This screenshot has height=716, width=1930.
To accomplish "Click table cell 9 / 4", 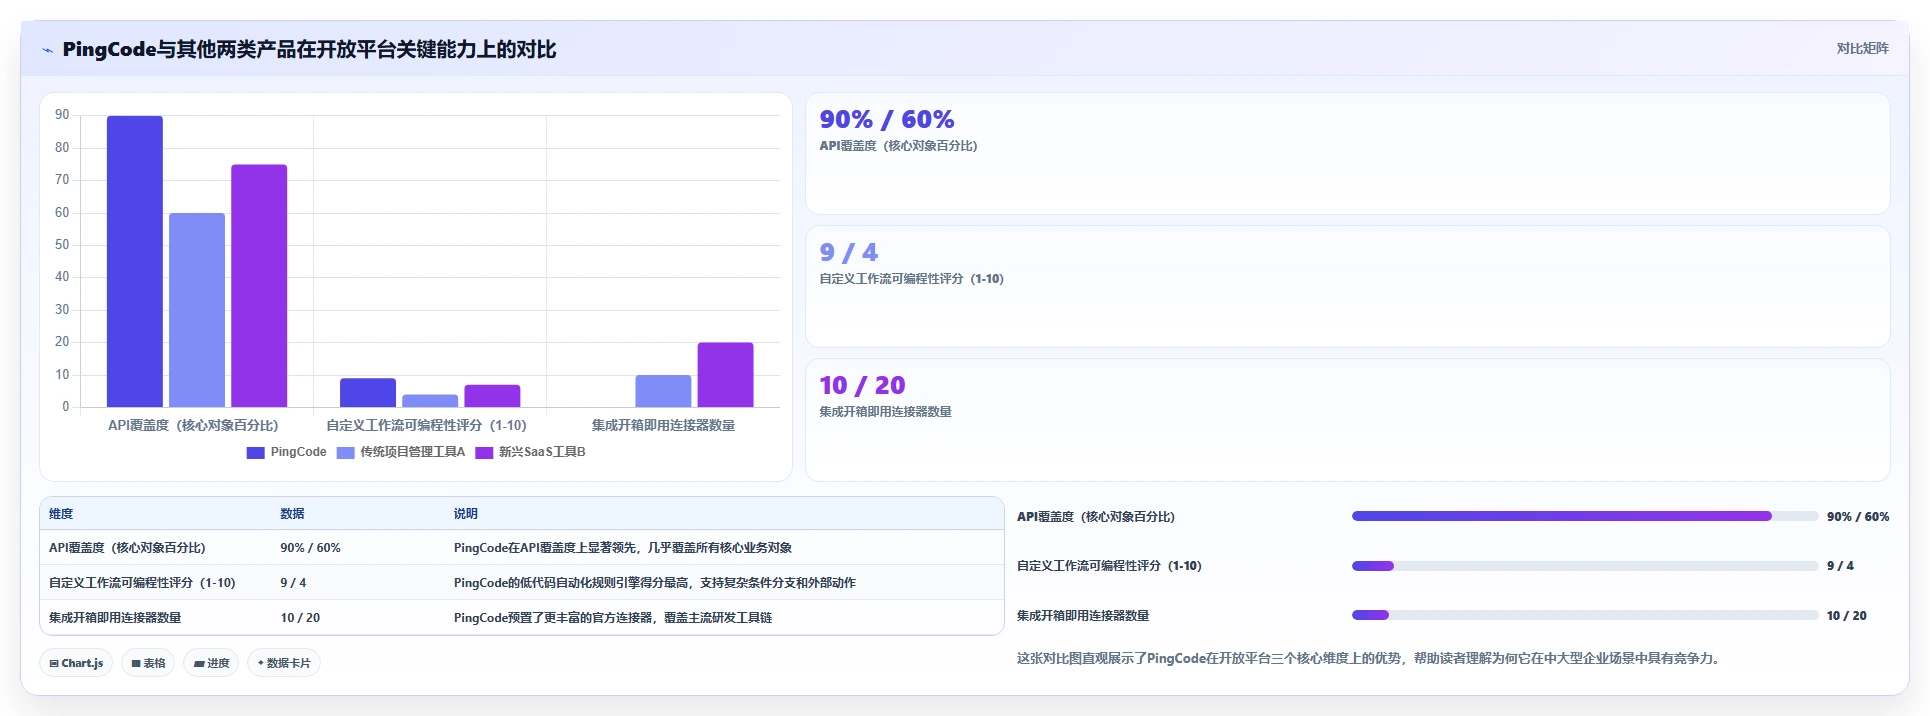I will pyautogui.click(x=293, y=583).
